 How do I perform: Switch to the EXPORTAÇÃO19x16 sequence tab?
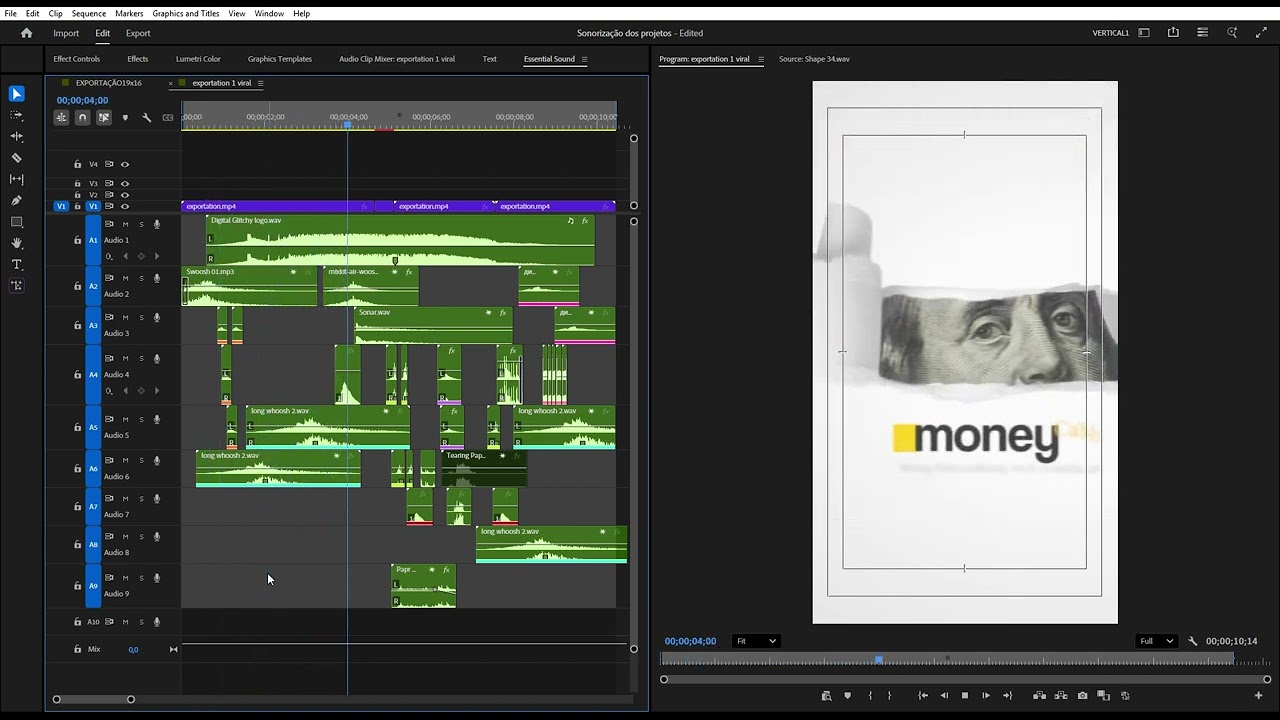point(108,83)
